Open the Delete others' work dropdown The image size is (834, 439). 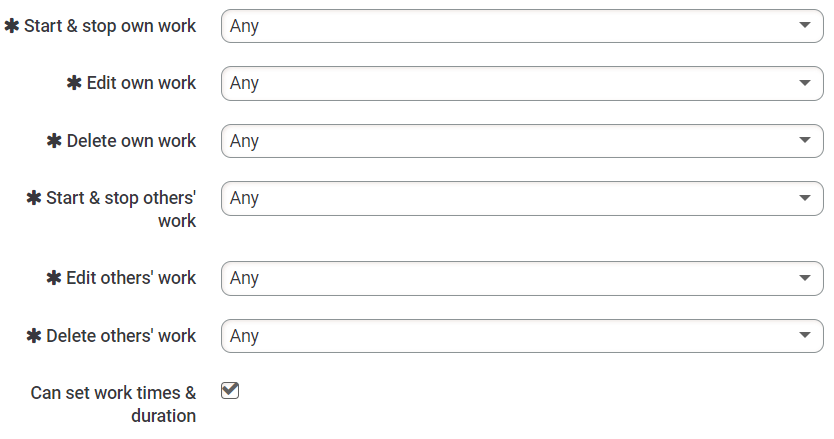click(522, 336)
